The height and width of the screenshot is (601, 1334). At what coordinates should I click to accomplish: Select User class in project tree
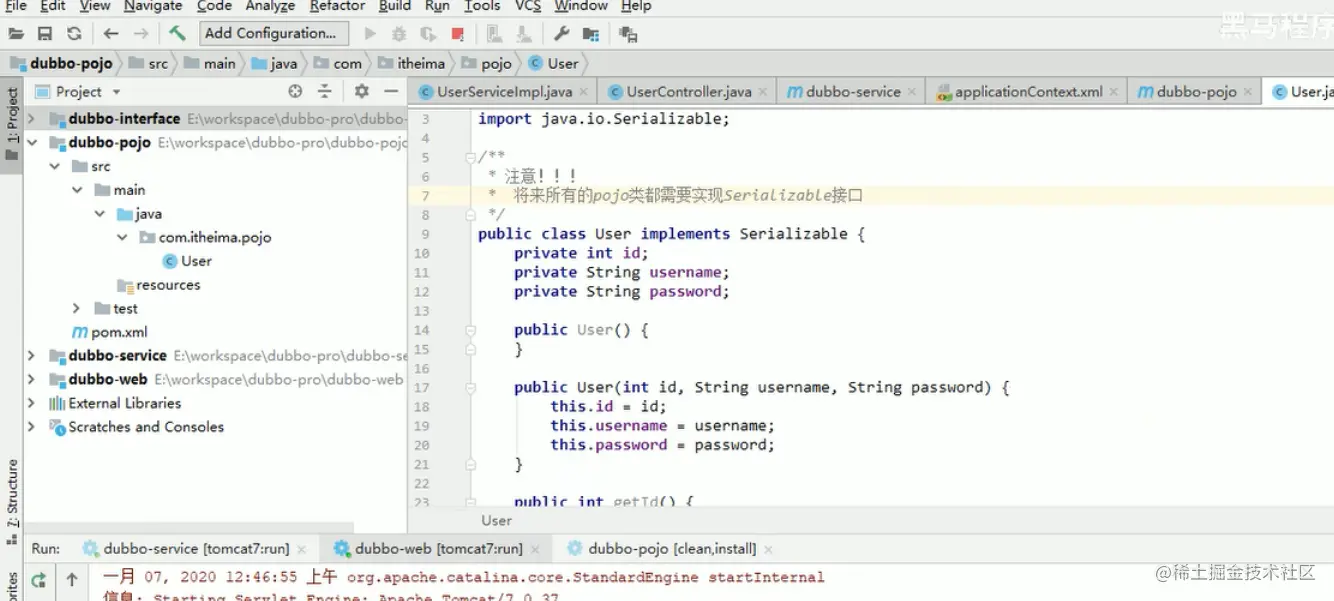tap(187, 261)
